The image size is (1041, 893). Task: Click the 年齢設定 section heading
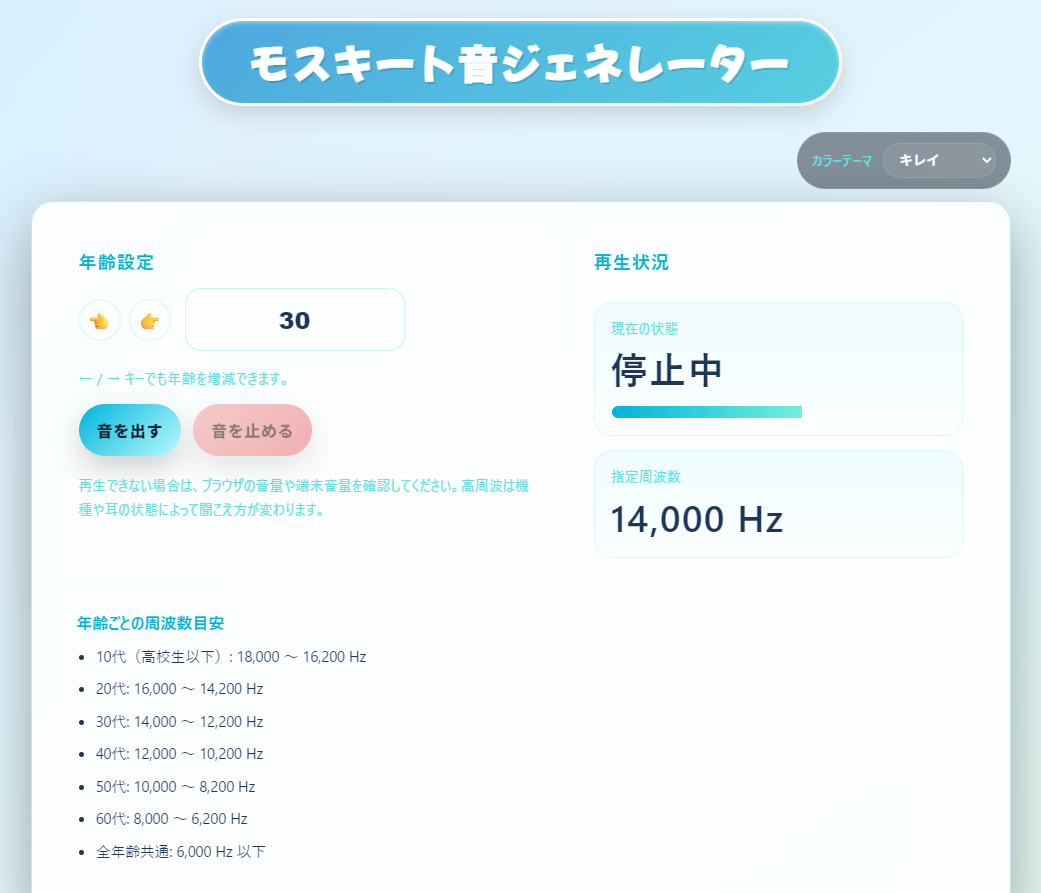[x=116, y=262]
